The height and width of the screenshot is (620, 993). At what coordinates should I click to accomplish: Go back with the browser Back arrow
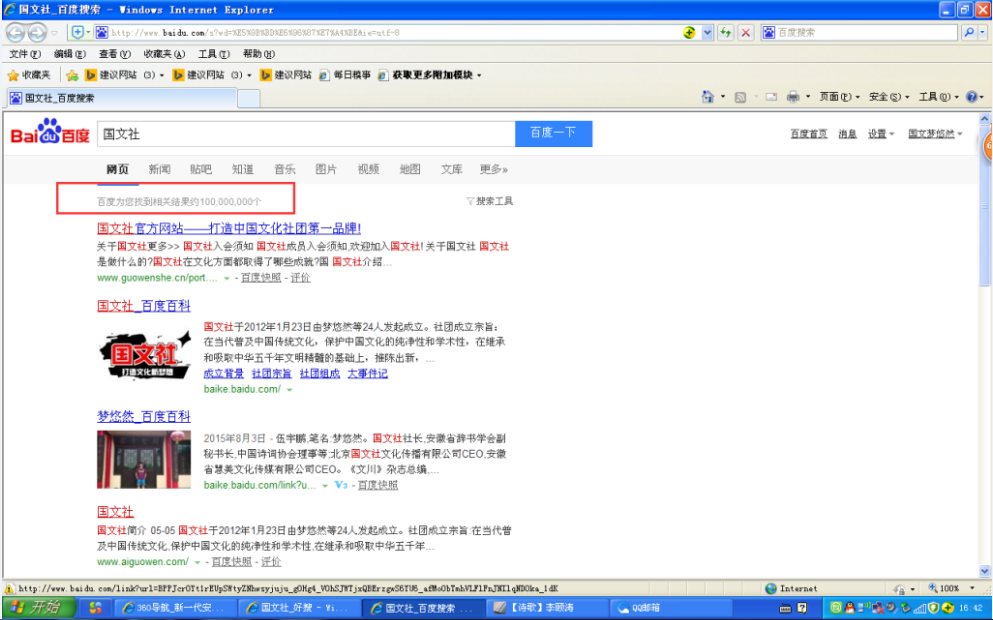[15, 32]
